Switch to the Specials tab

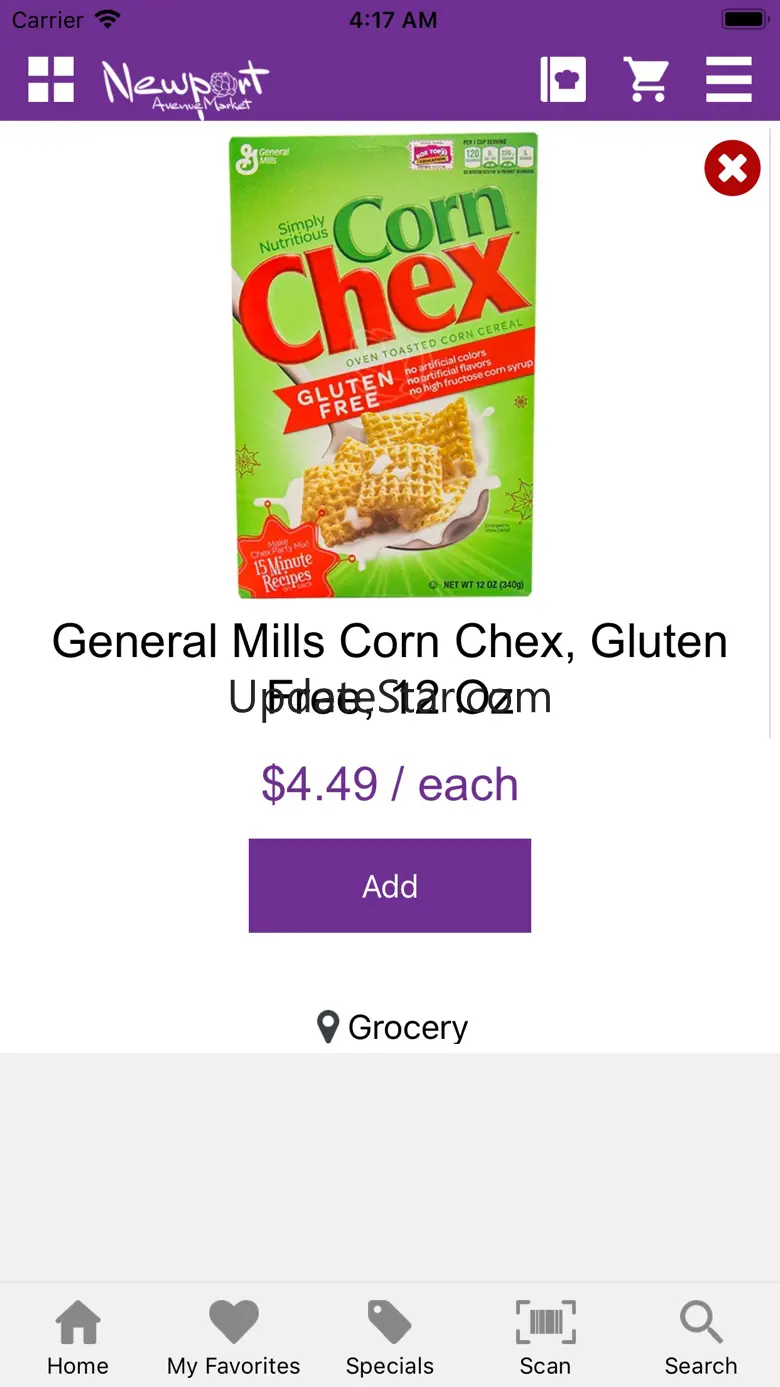tap(390, 1339)
